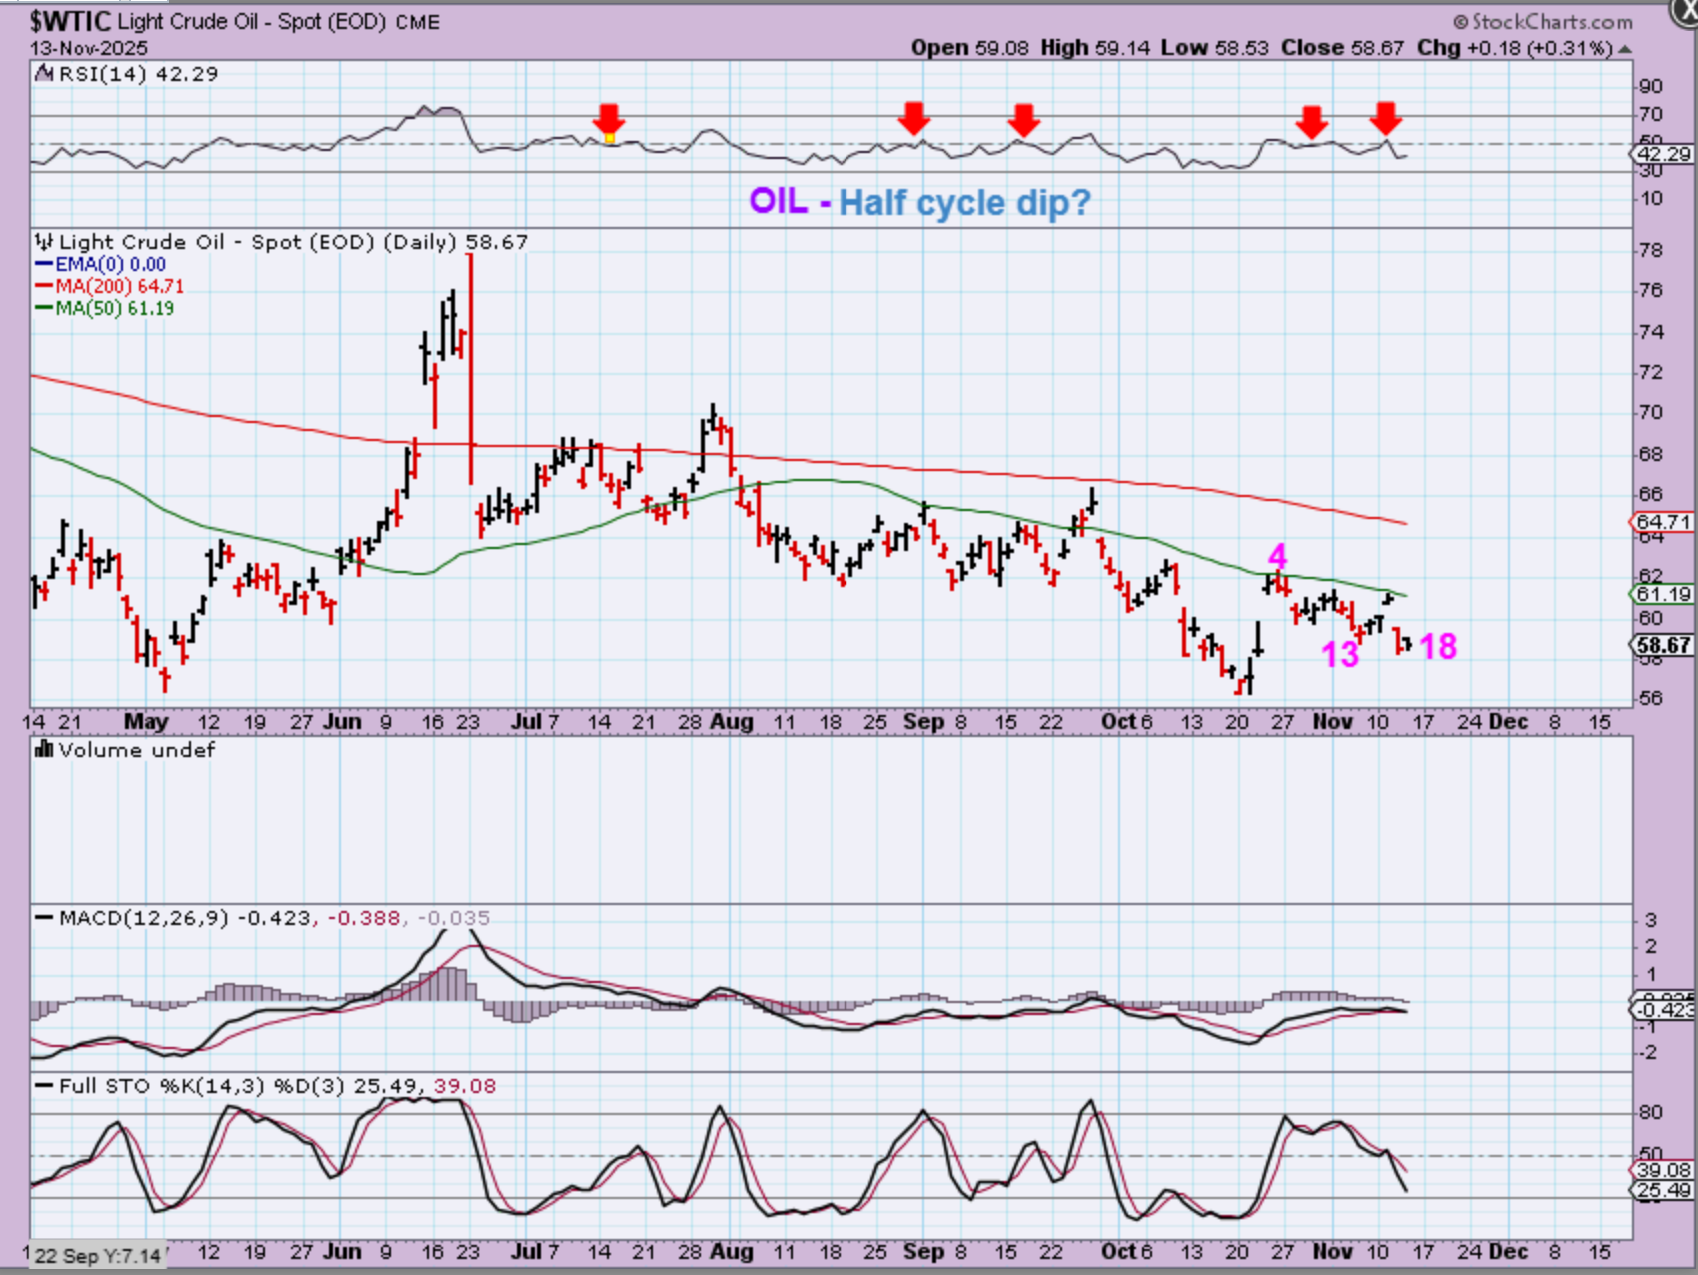Screen dimensions: 1698x1275
Task: Click the MA(200) 64.71 legend entry
Action: pos(119,286)
